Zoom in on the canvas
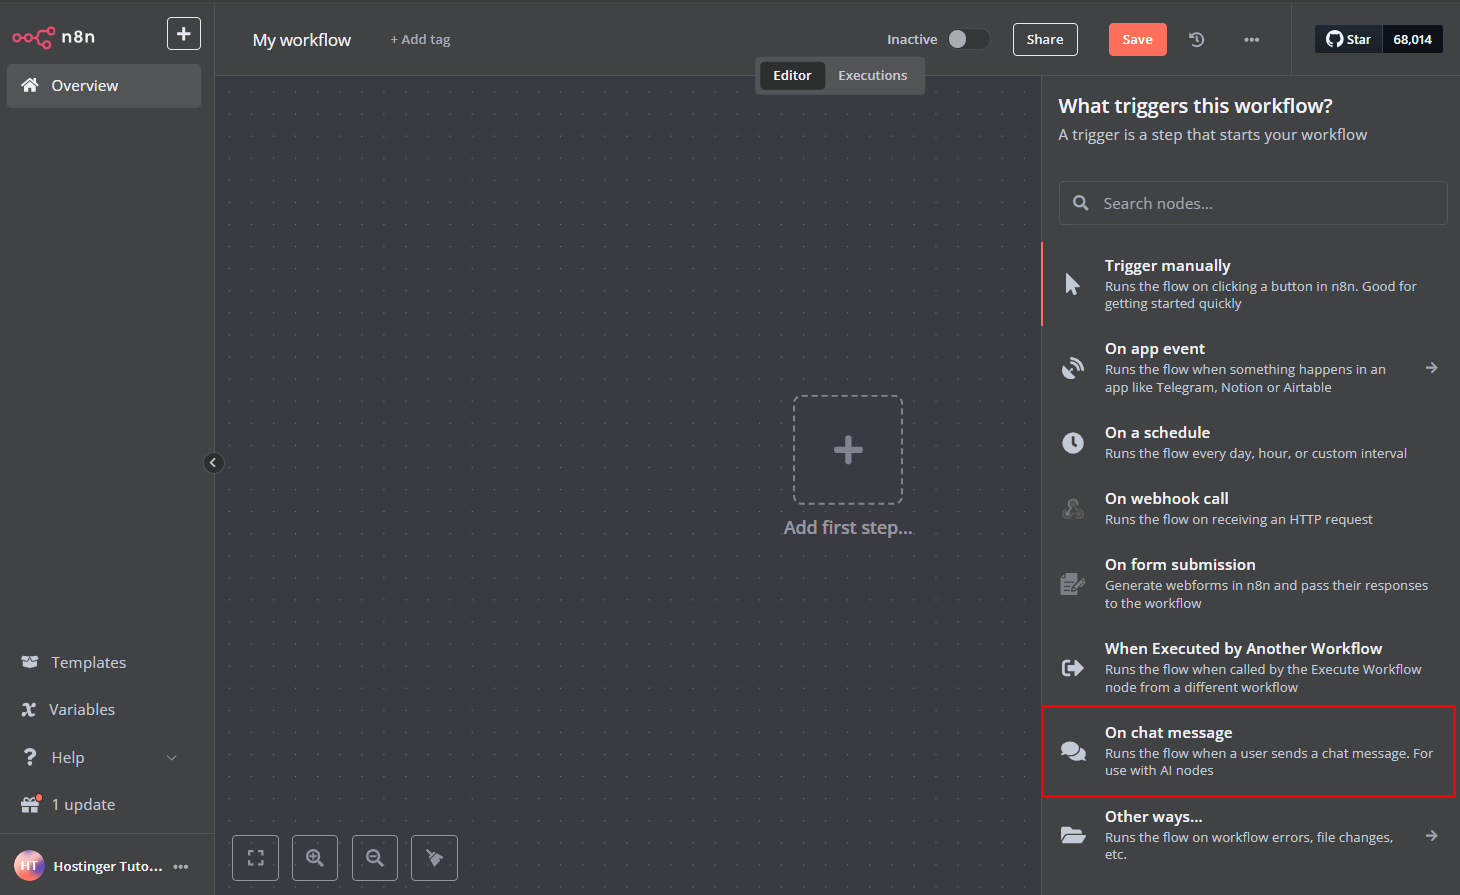 point(315,857)
